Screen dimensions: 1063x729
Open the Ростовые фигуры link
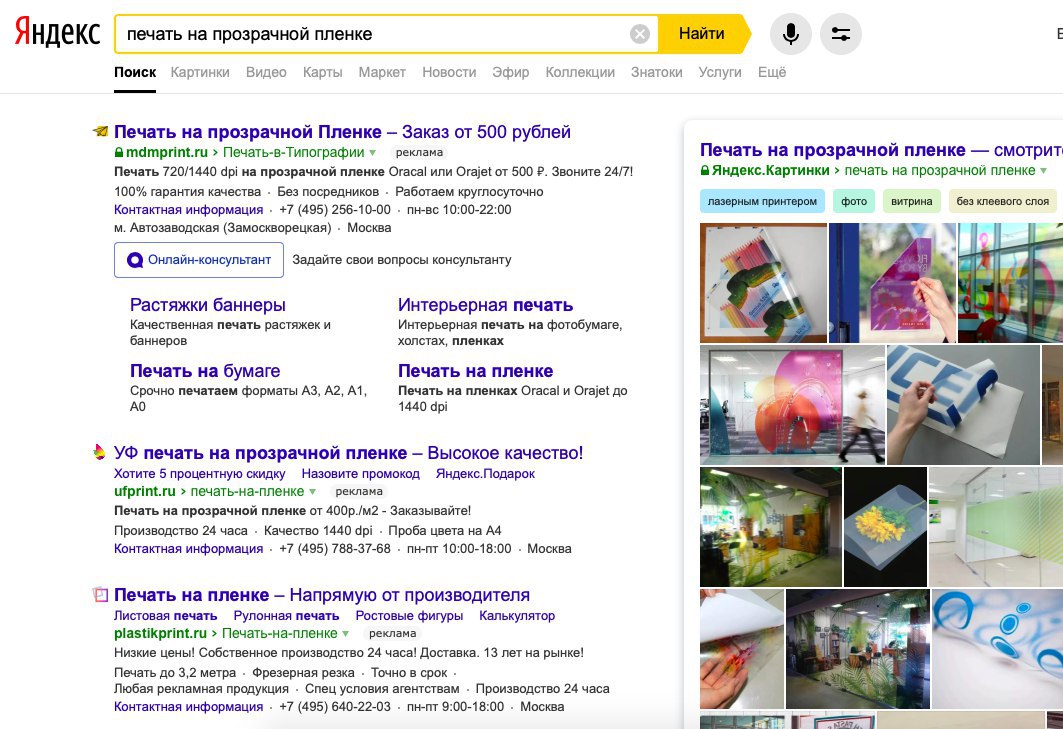pyautogui.click(x=409, y=616)
